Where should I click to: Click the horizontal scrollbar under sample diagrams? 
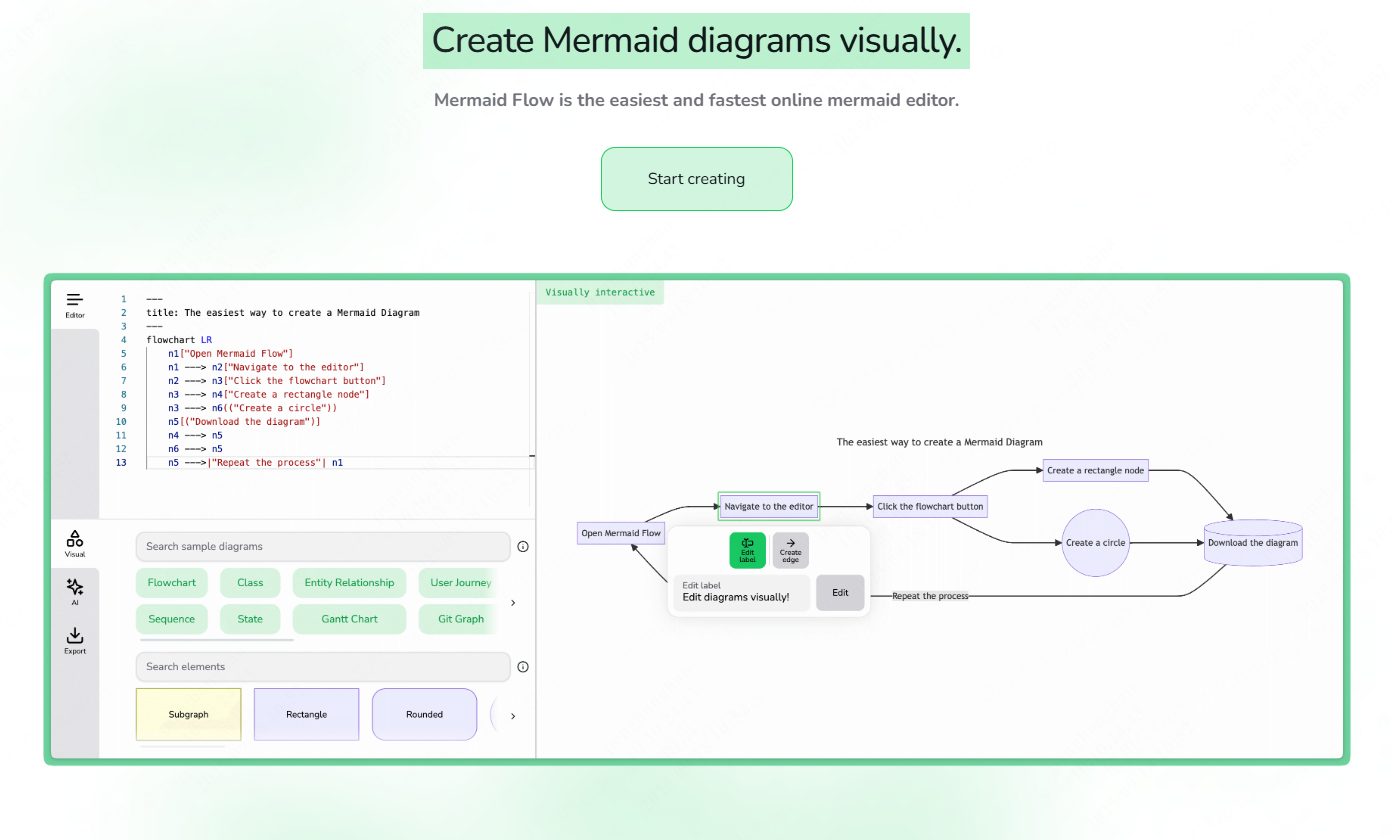(x=215, y=640)
